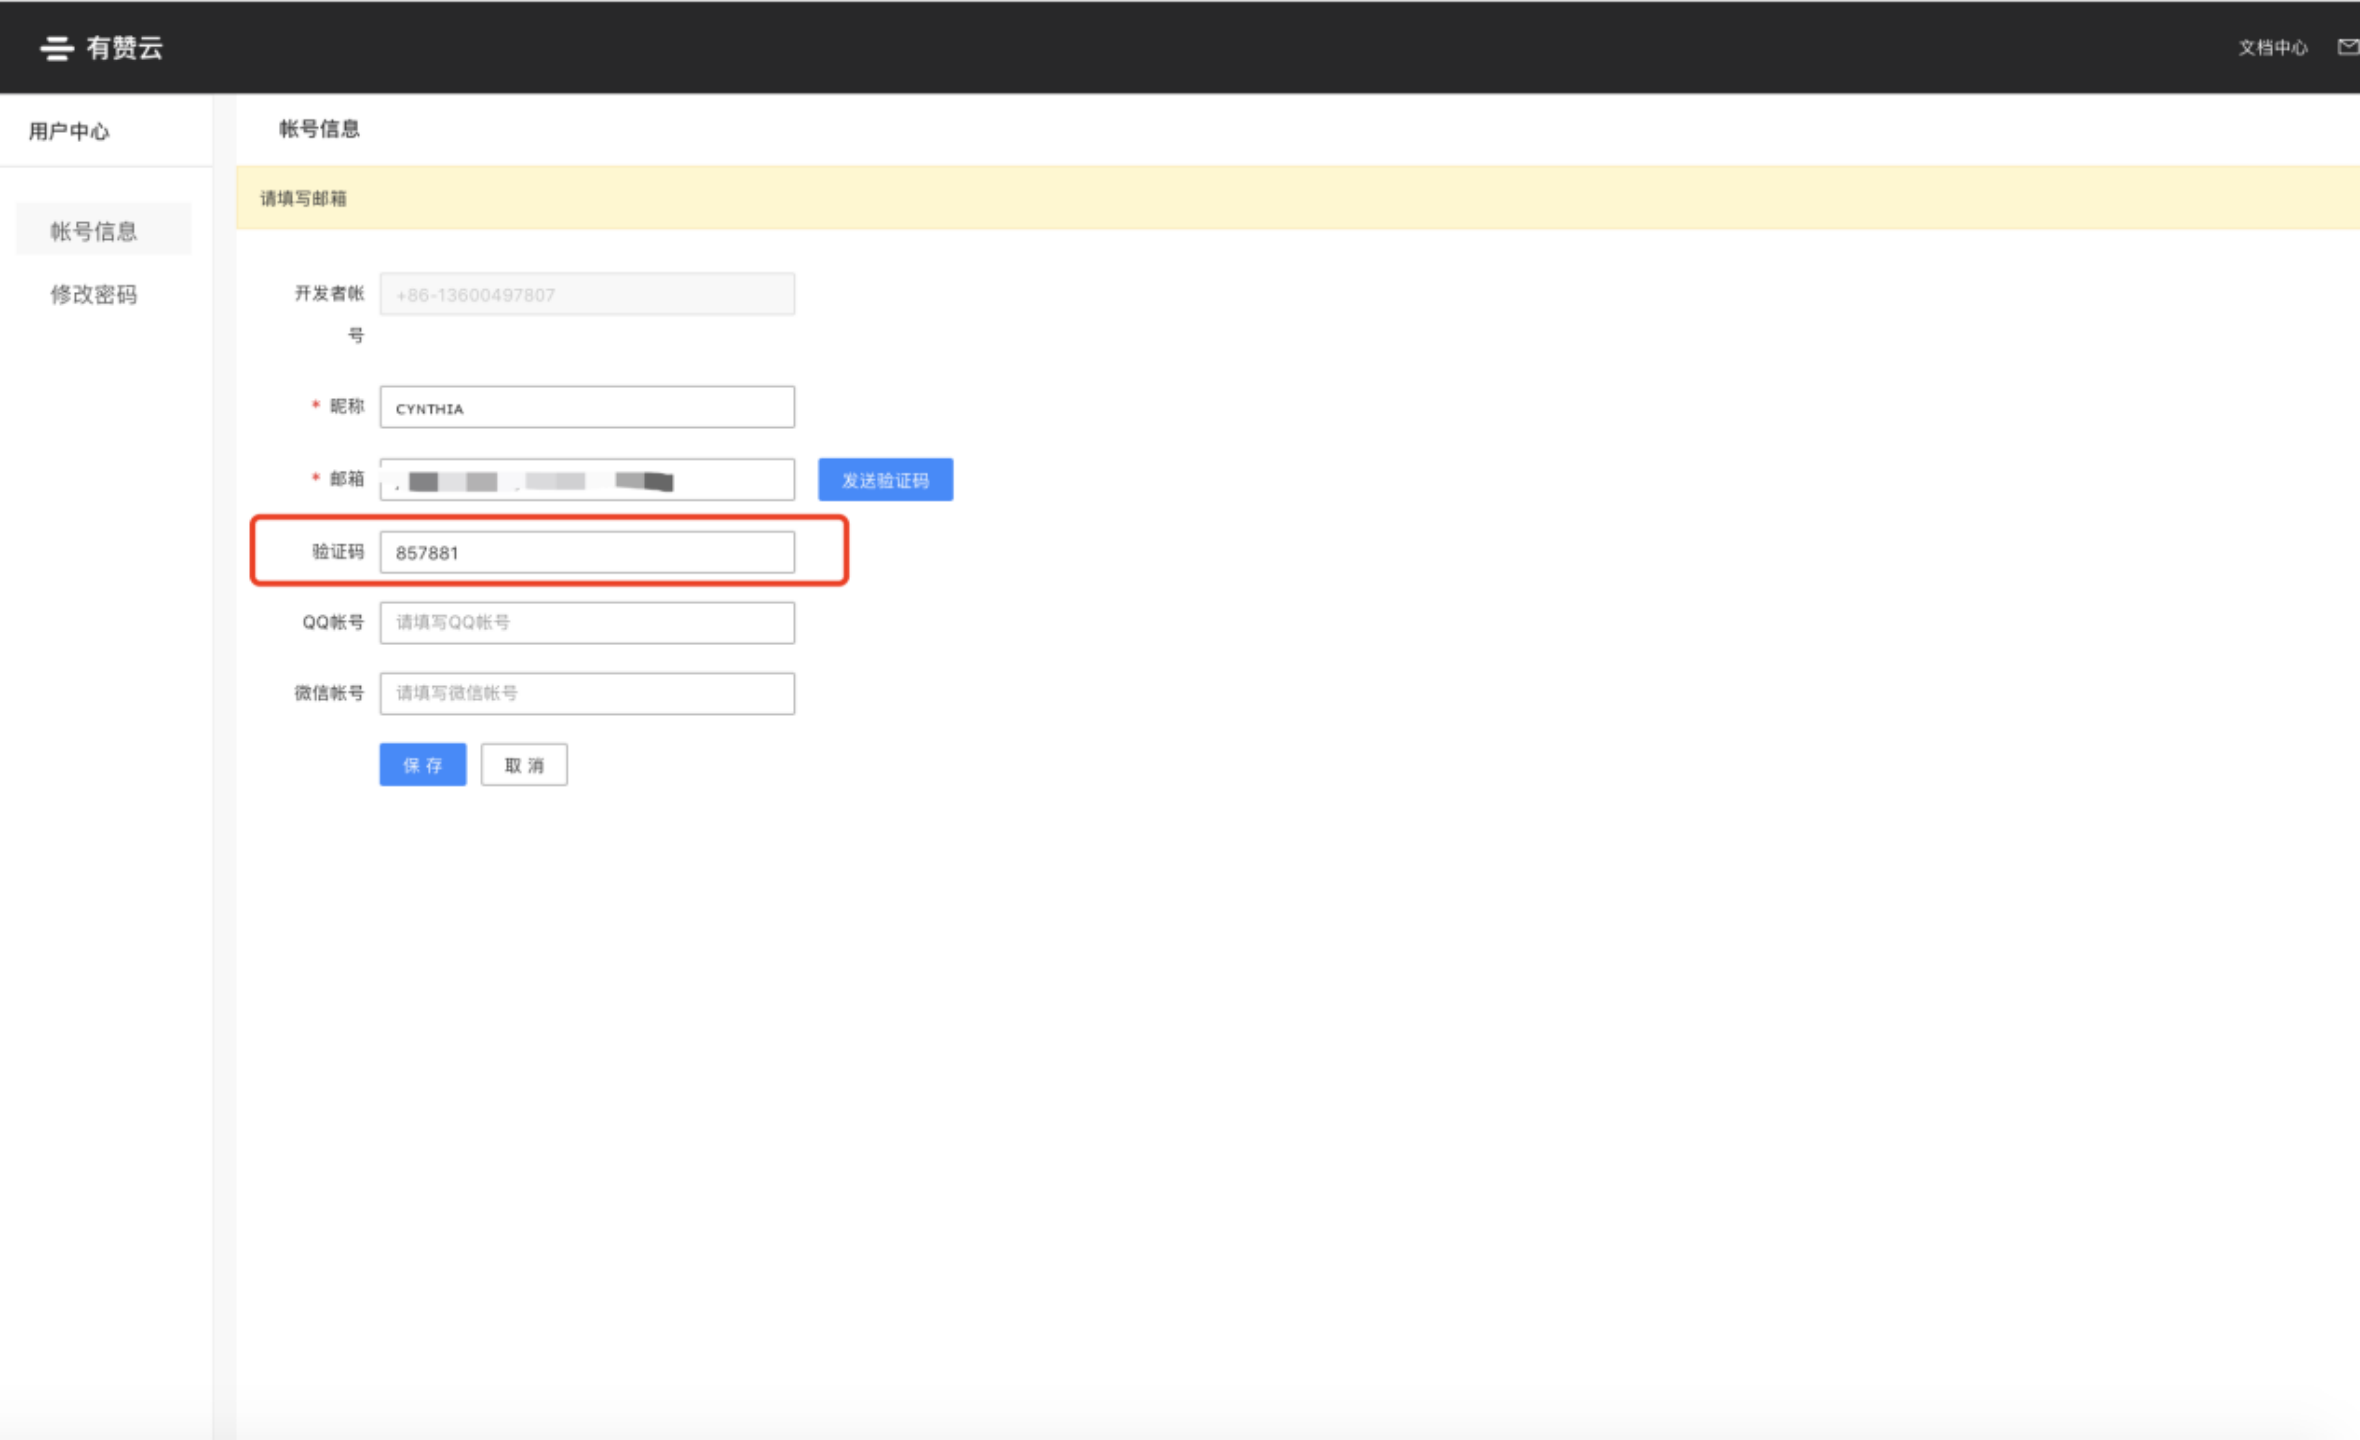Click the 微信帐号 input field
The width and height of the screenshot is (2360, 1440).
[x=587, y=693]
